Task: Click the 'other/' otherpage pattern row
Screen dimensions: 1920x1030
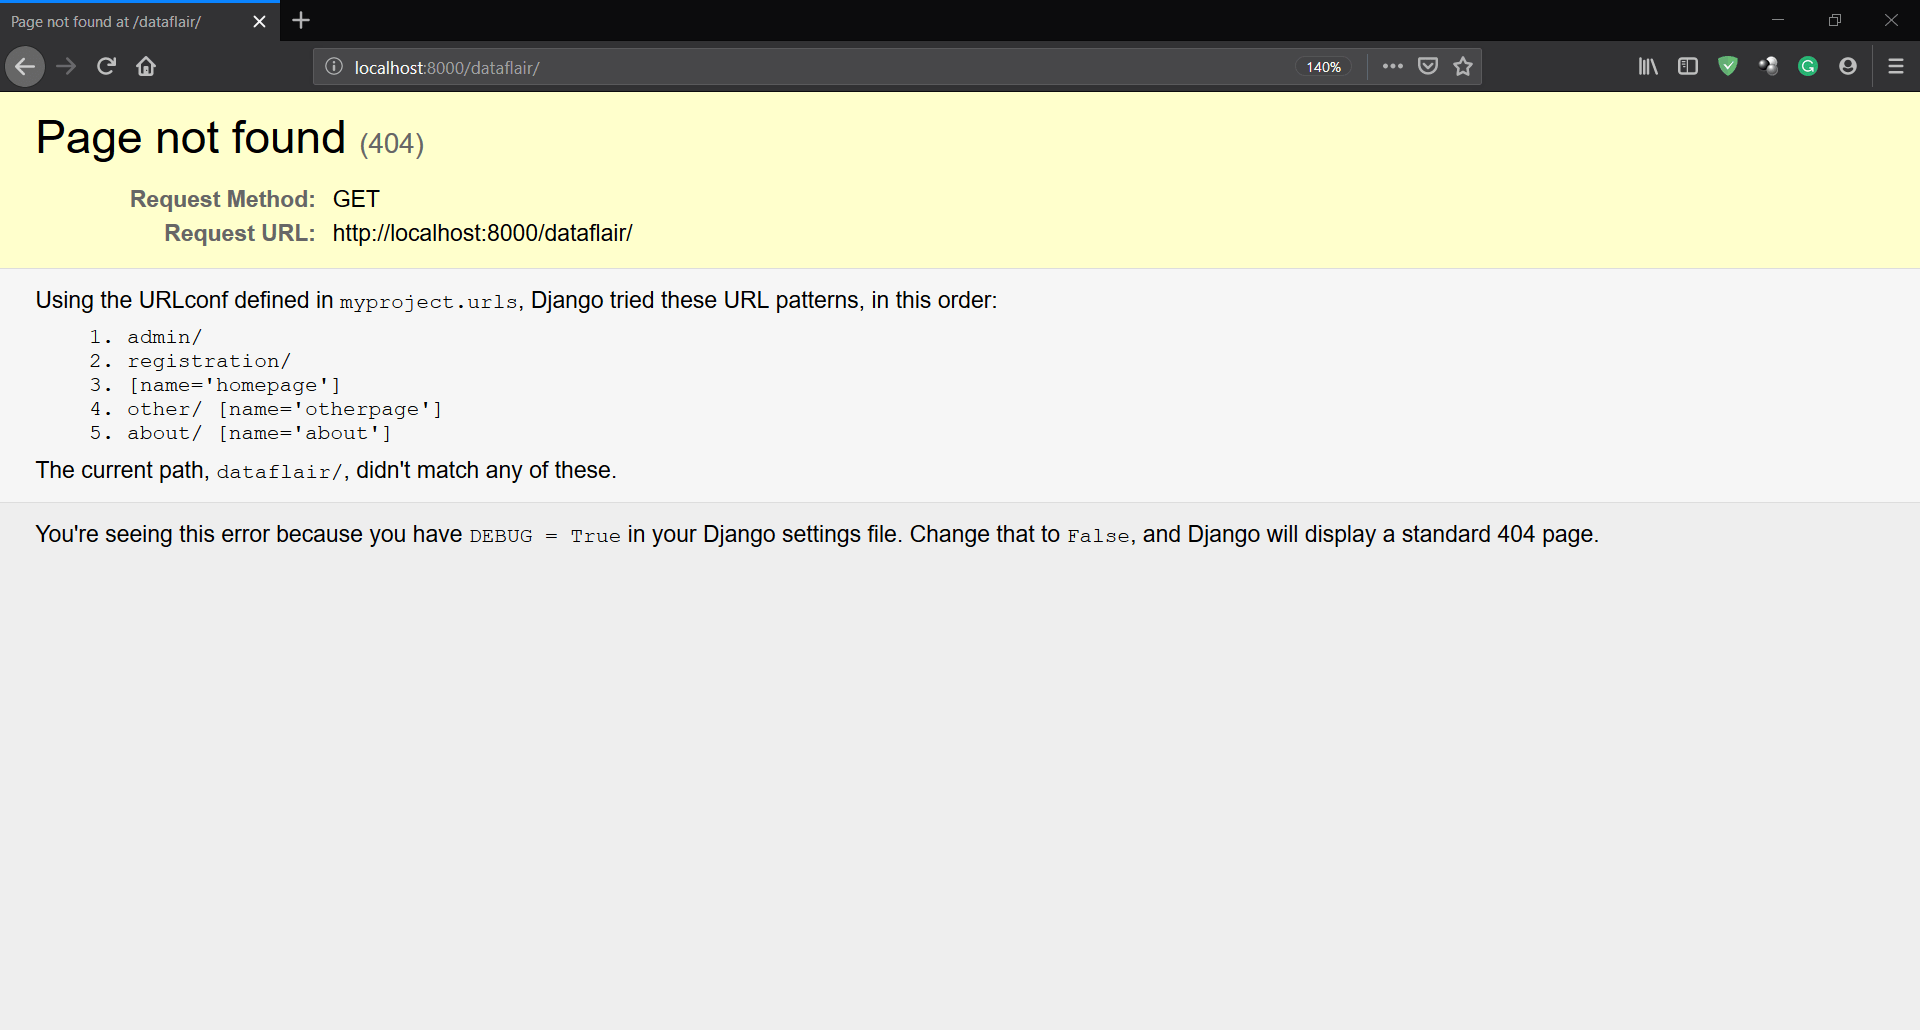Action: coord(285,409)
